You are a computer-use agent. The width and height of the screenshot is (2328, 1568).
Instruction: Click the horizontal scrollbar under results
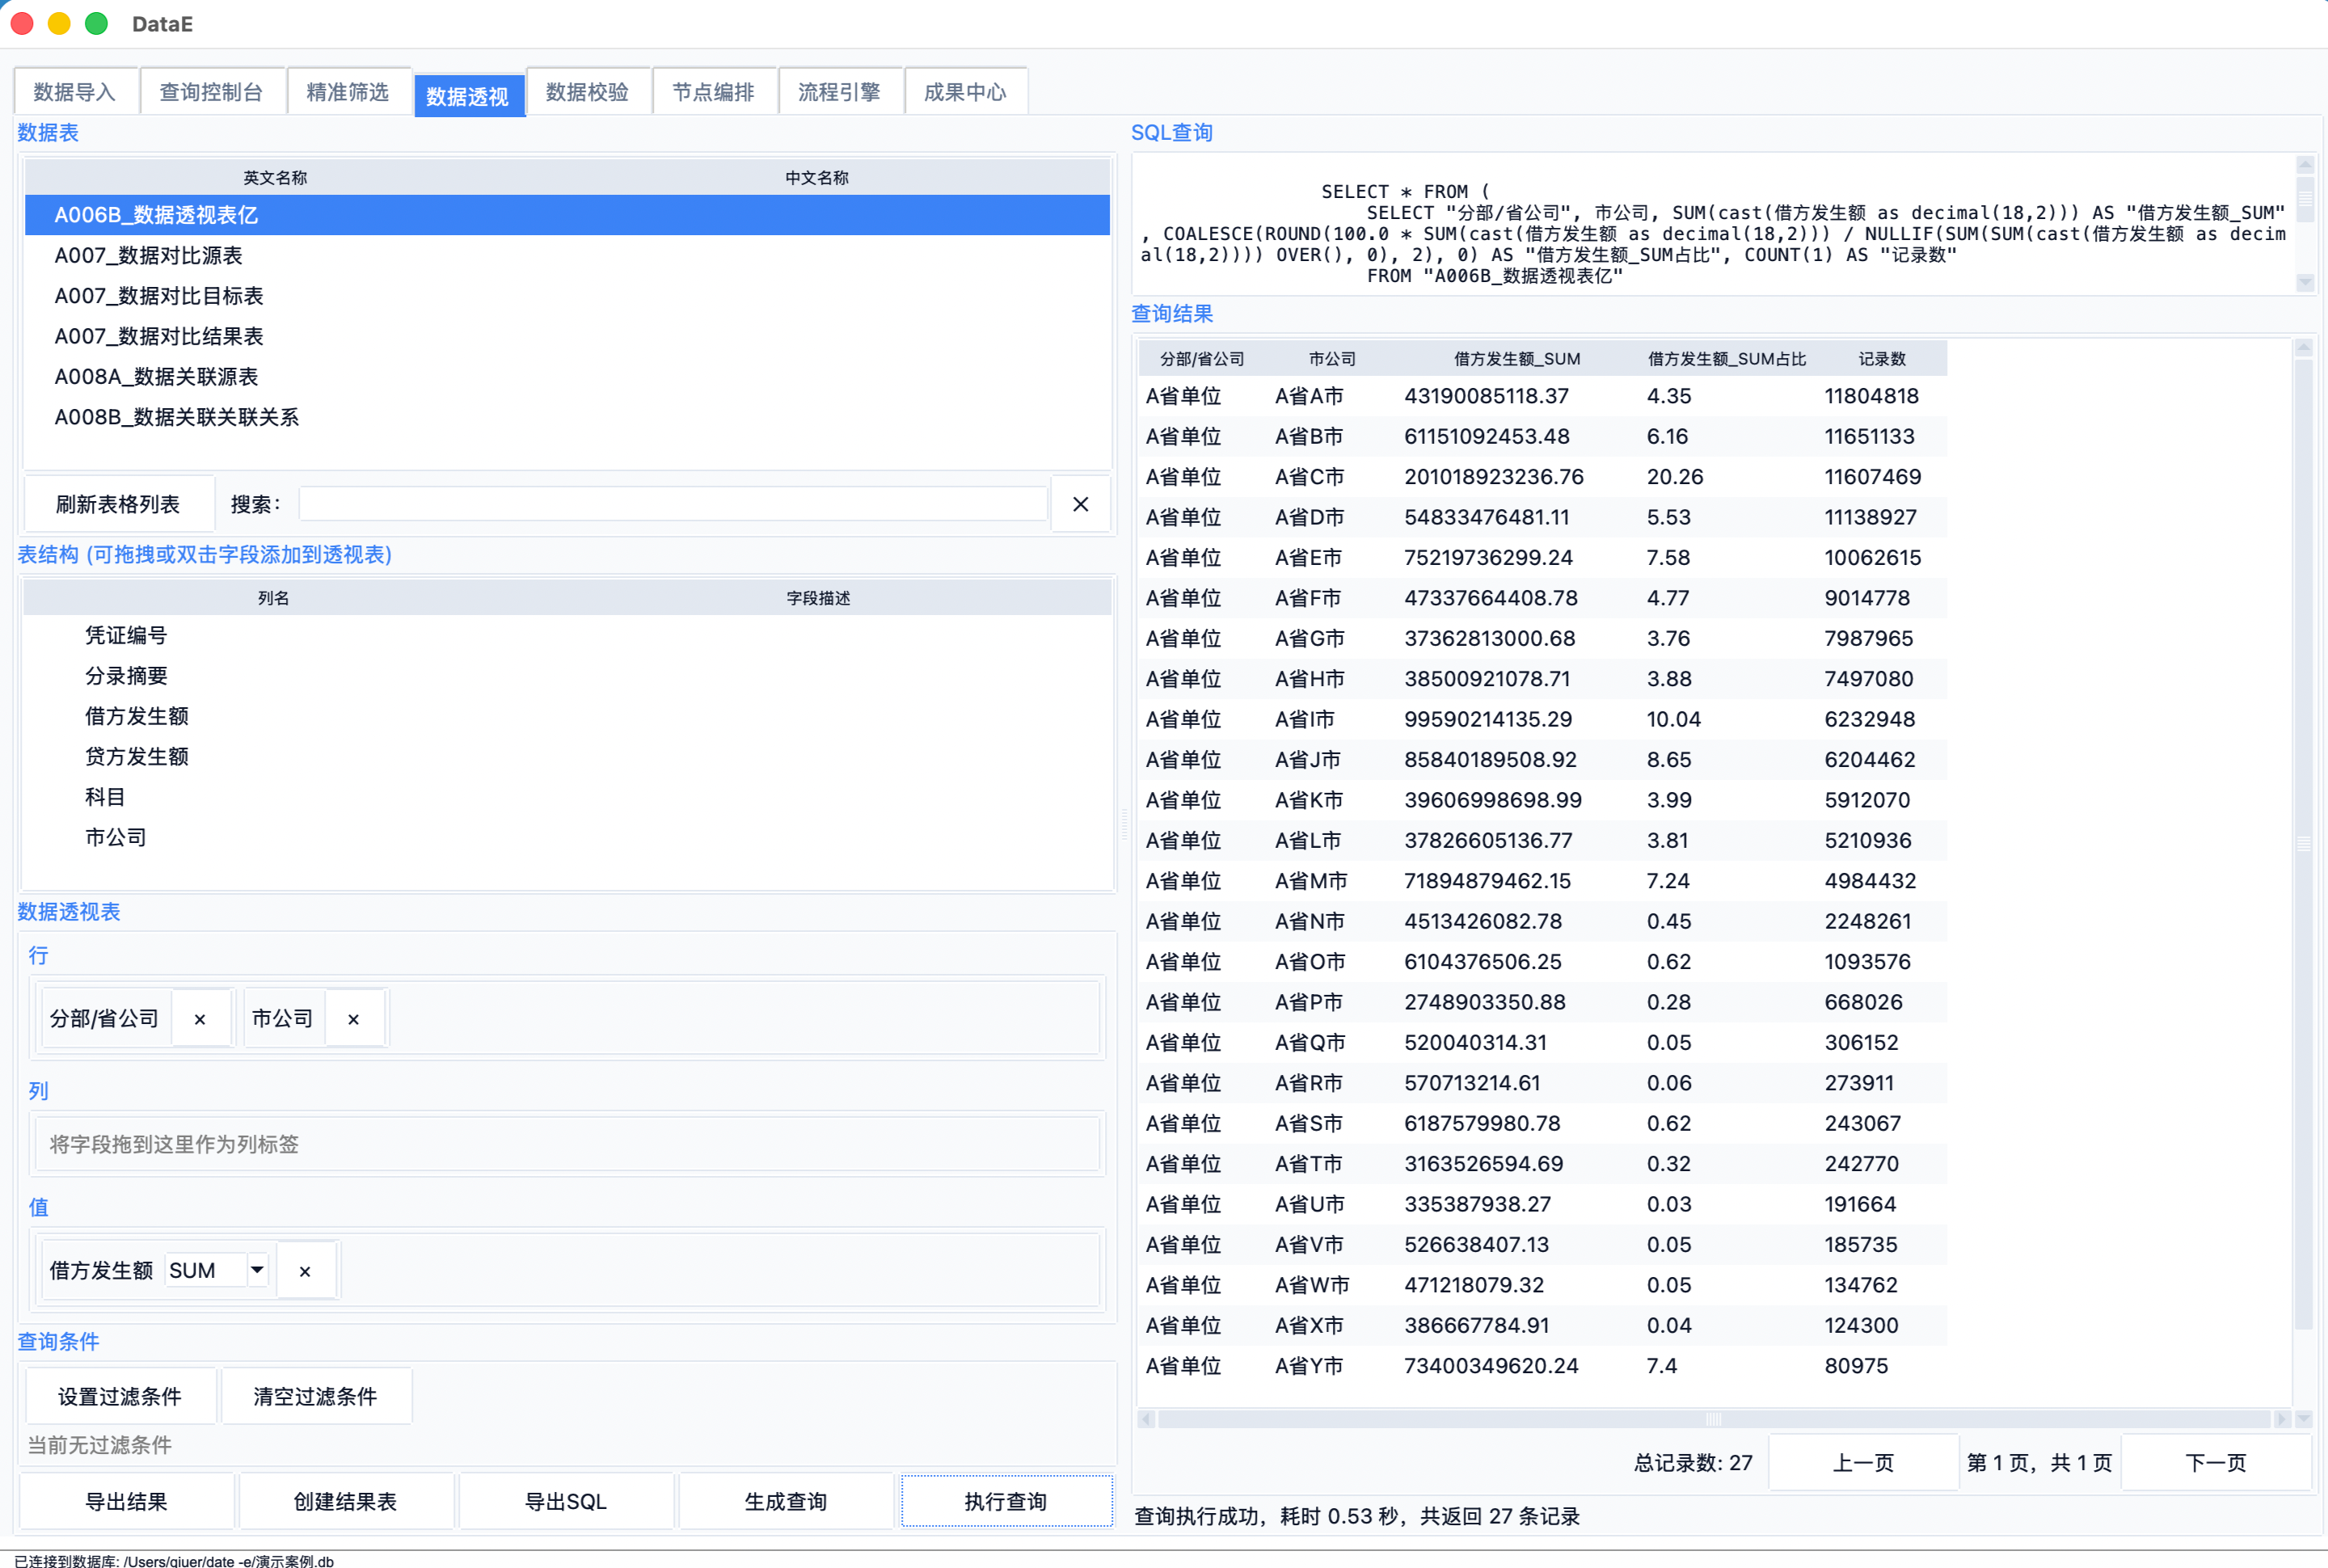(1713, 1419)
